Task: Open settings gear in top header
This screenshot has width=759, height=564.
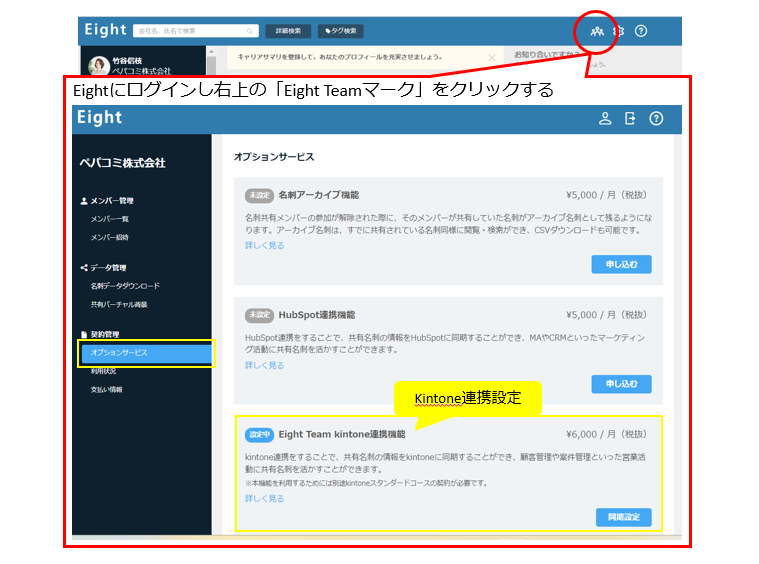Action: point(619,31)
